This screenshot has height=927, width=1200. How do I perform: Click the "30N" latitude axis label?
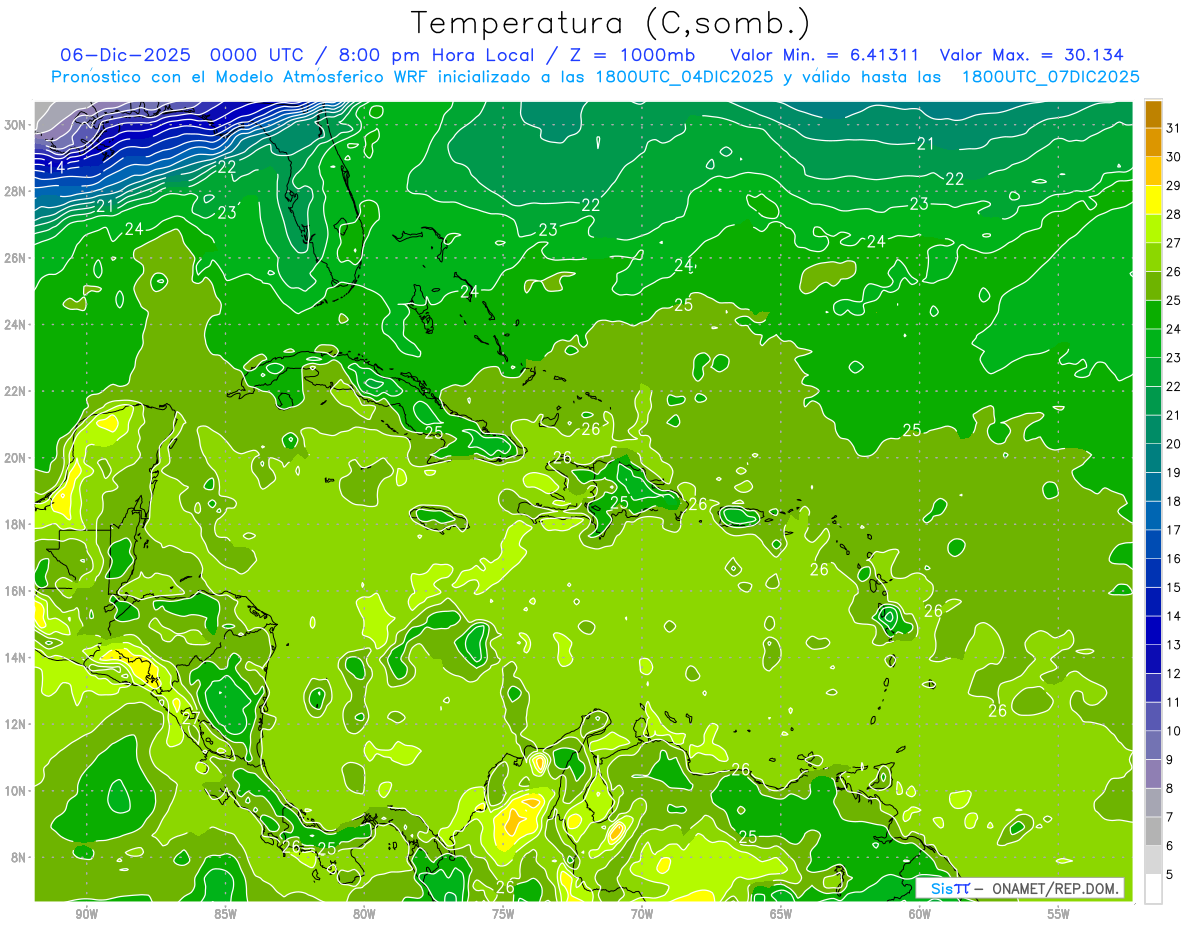(17, 125)
